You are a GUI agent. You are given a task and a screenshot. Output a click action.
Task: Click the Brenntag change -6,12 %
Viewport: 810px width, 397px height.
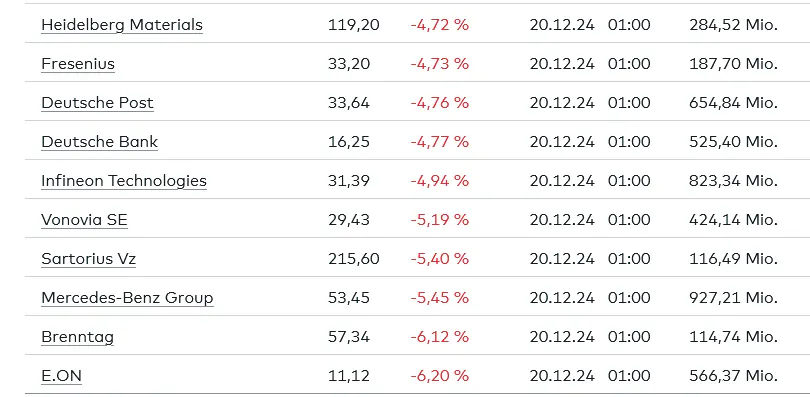coord(440,337)
